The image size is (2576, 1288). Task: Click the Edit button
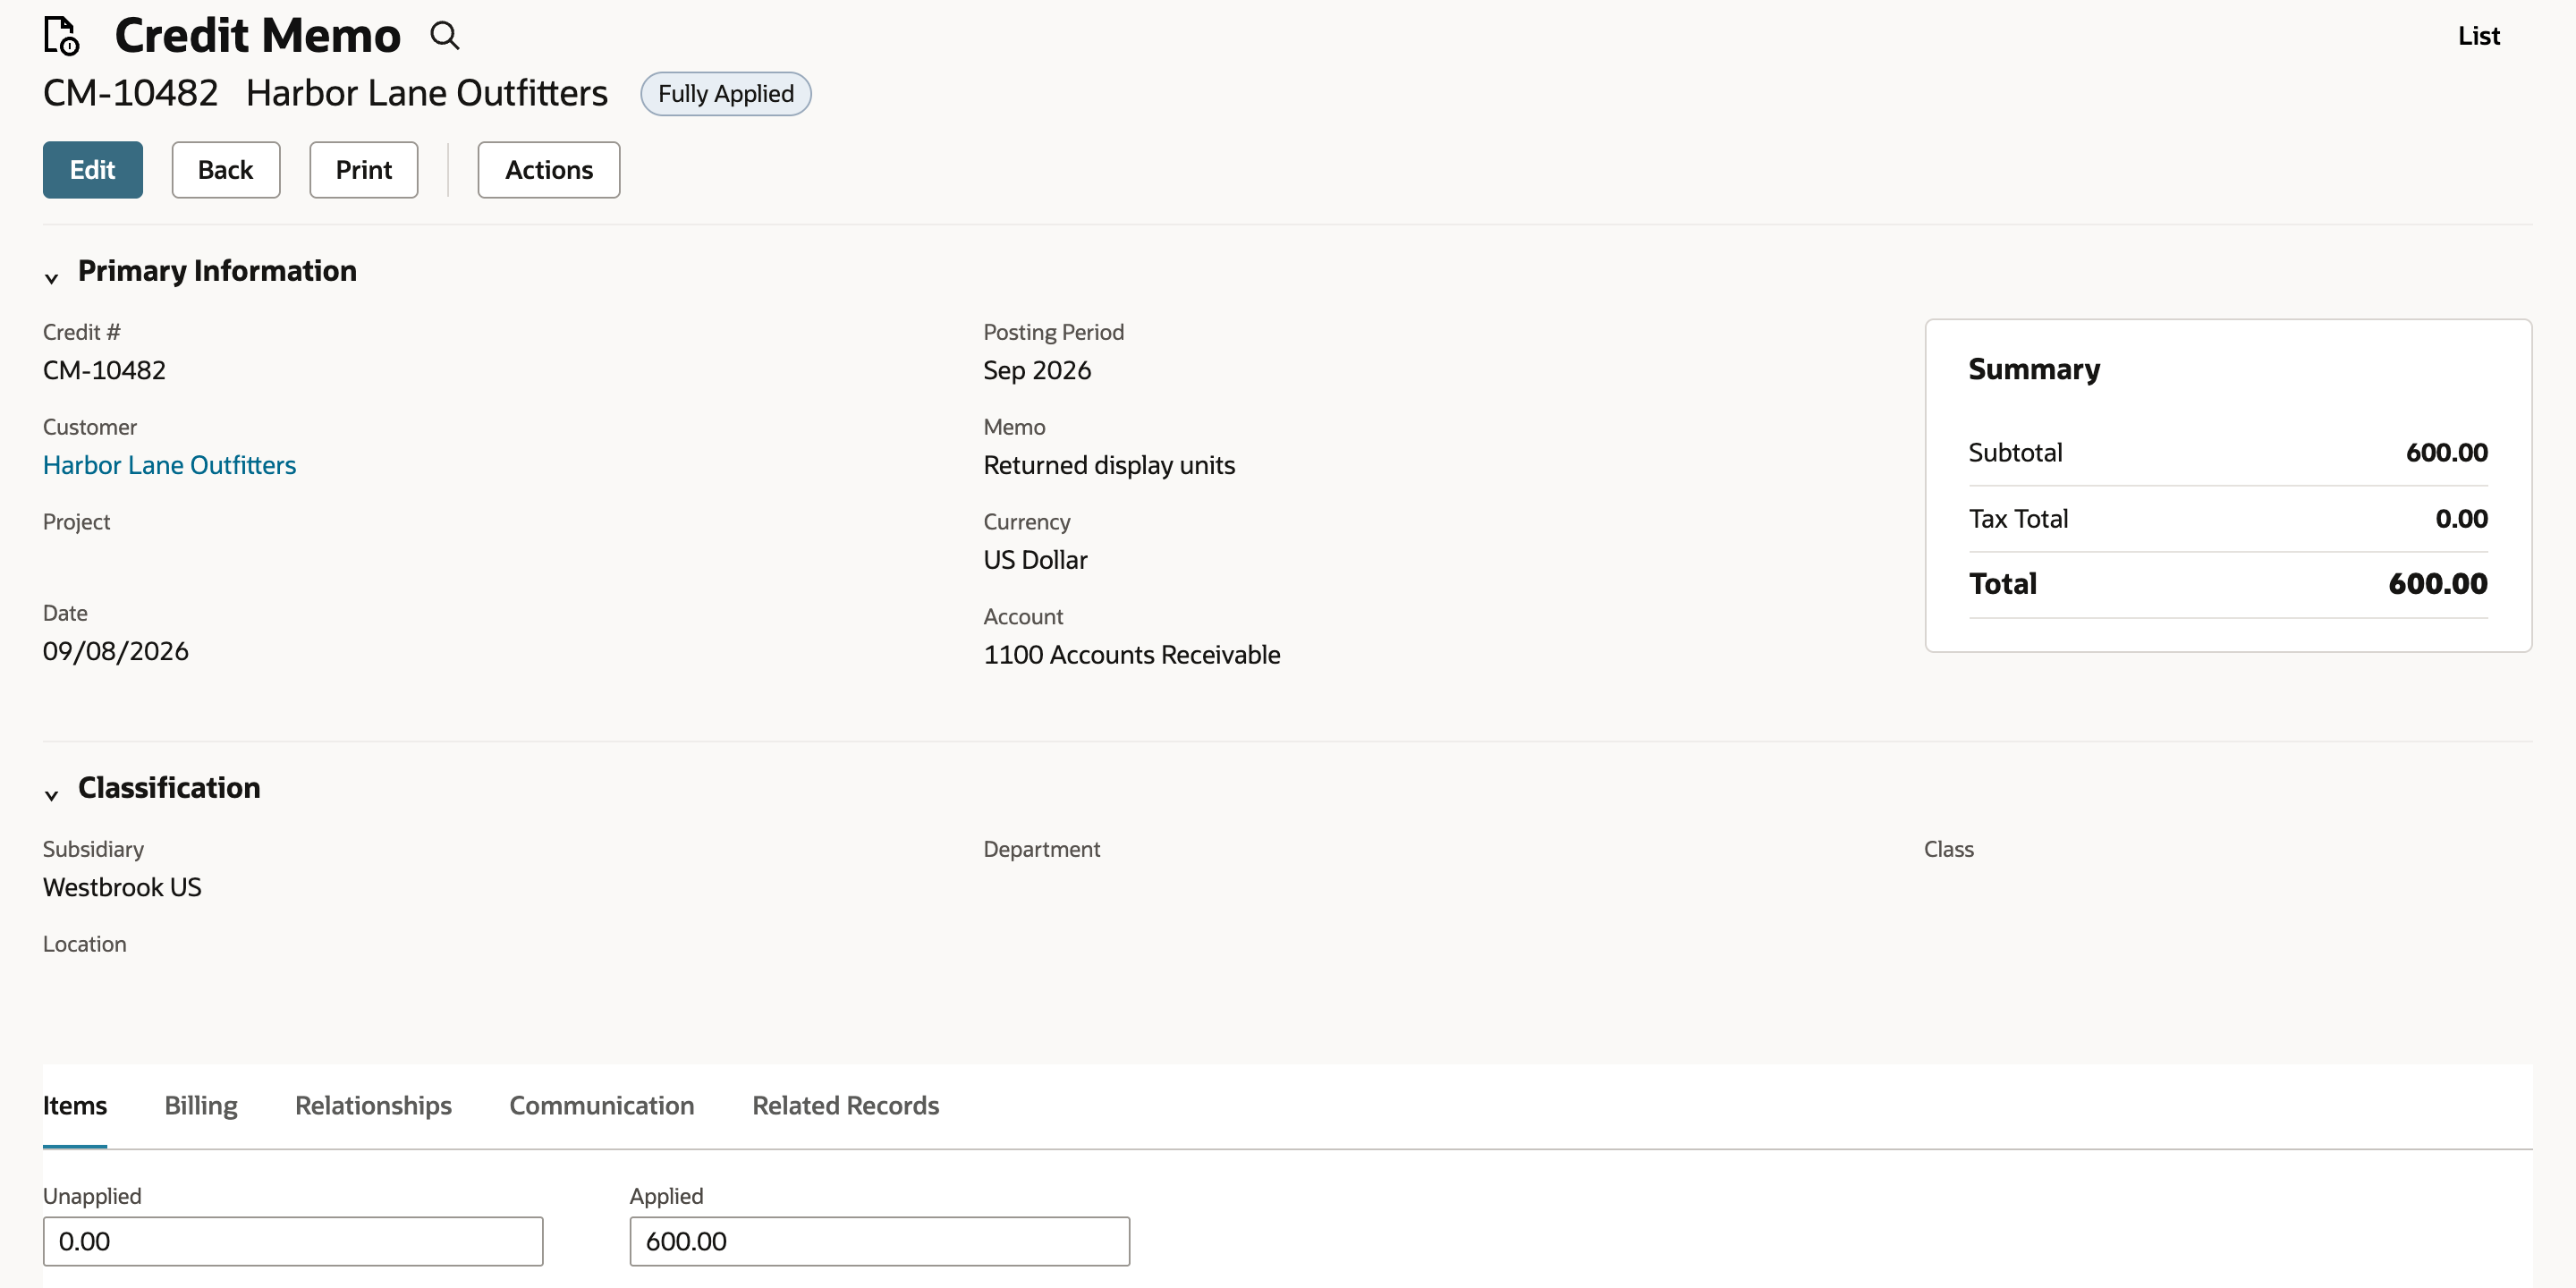[93, 170]
